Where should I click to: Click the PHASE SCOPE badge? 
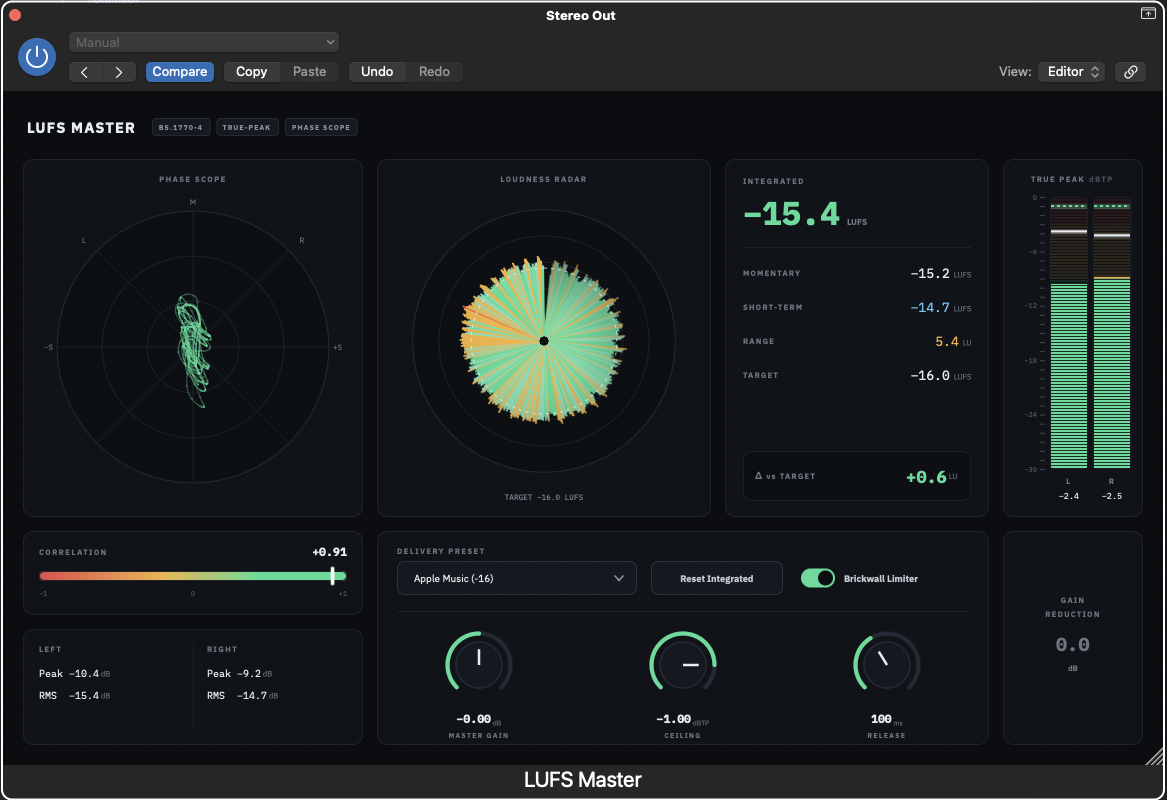tap(321, 127)
